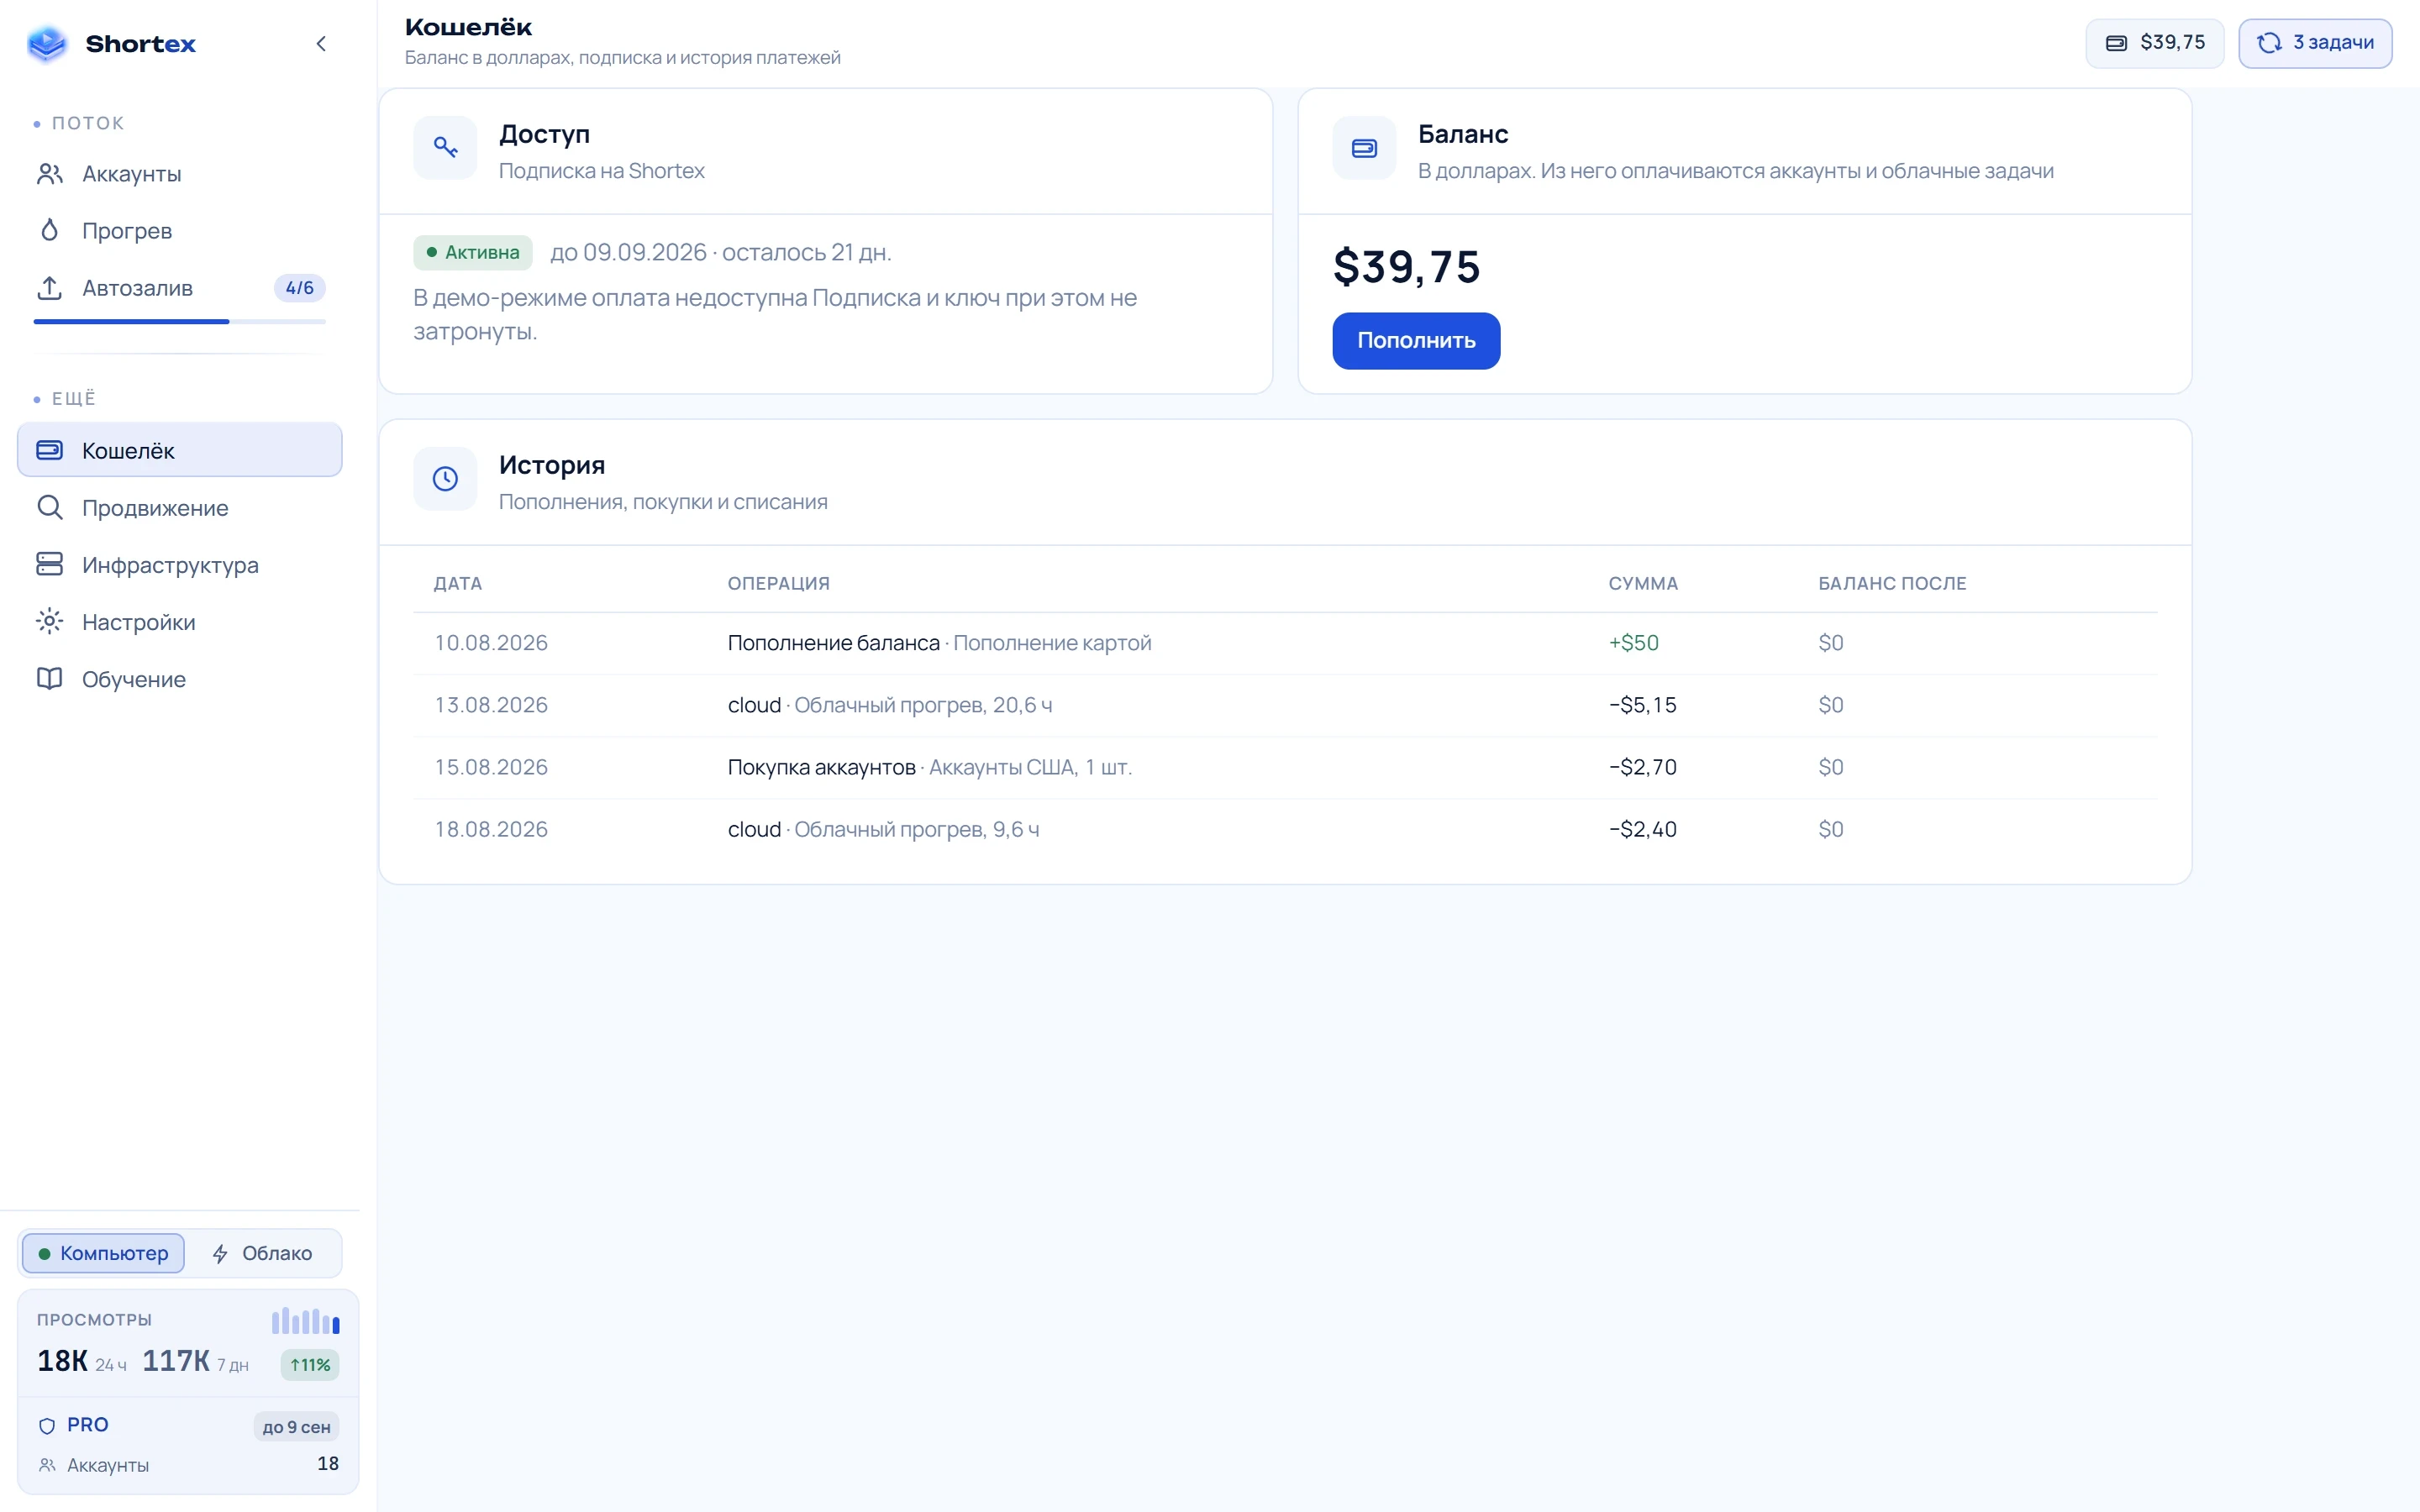Click the header balance $39,75 button
Image resolution: width=2420 pixels, height=1512 pixels.
click(x=2155, y=43)
